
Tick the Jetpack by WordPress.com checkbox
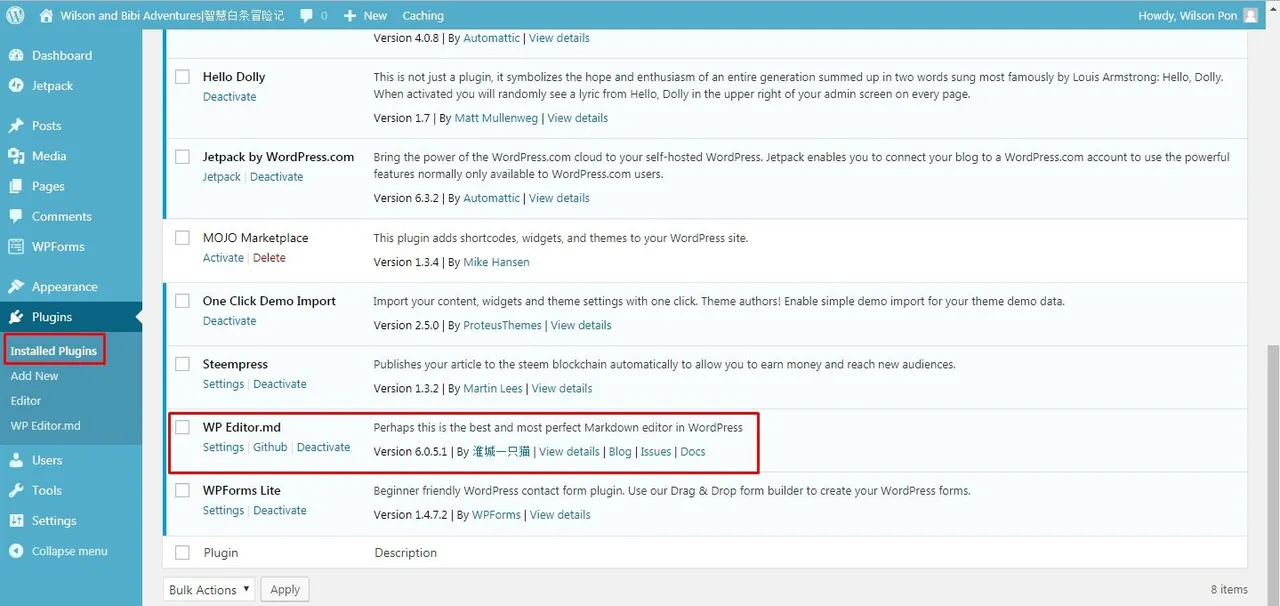(x=182, y=156)
